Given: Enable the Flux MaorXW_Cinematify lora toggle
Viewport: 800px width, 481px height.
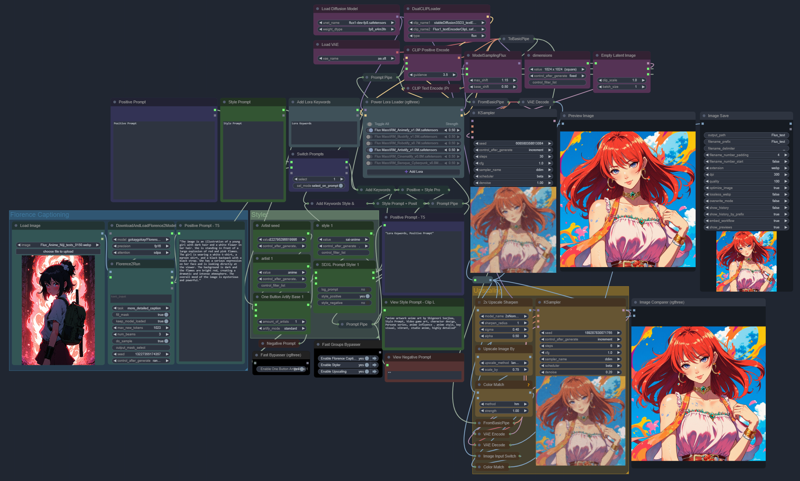Looking at the screenshot, I should (x=370, y=157).
